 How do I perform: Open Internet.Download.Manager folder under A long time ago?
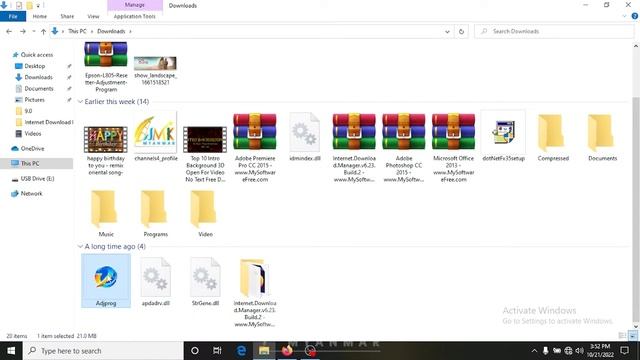255,292
